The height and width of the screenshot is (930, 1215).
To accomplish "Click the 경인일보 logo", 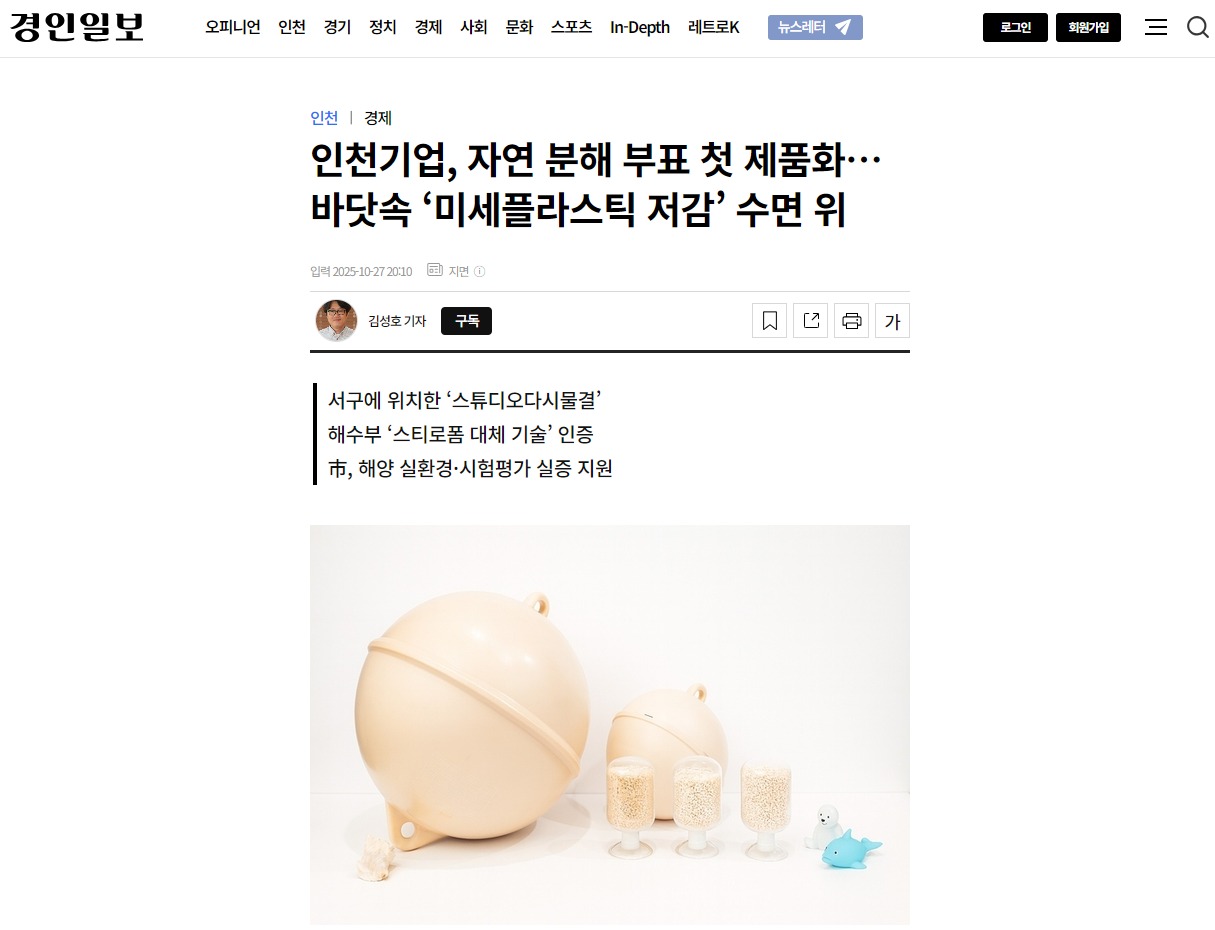I will tap(77, 27).
